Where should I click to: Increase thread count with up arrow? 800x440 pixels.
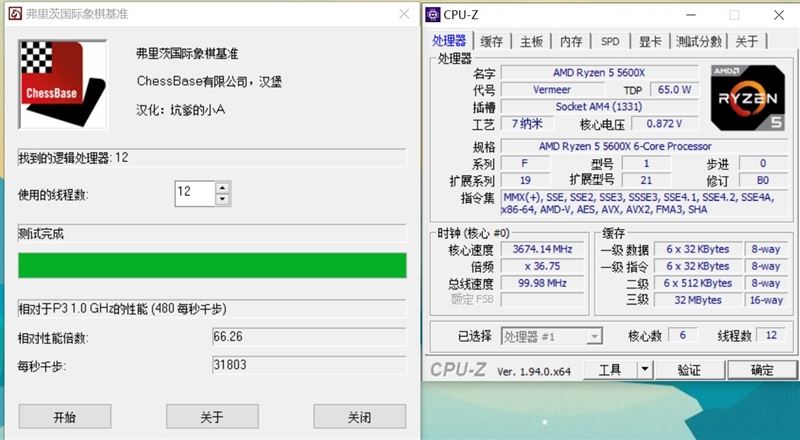(x=222, y=187)
